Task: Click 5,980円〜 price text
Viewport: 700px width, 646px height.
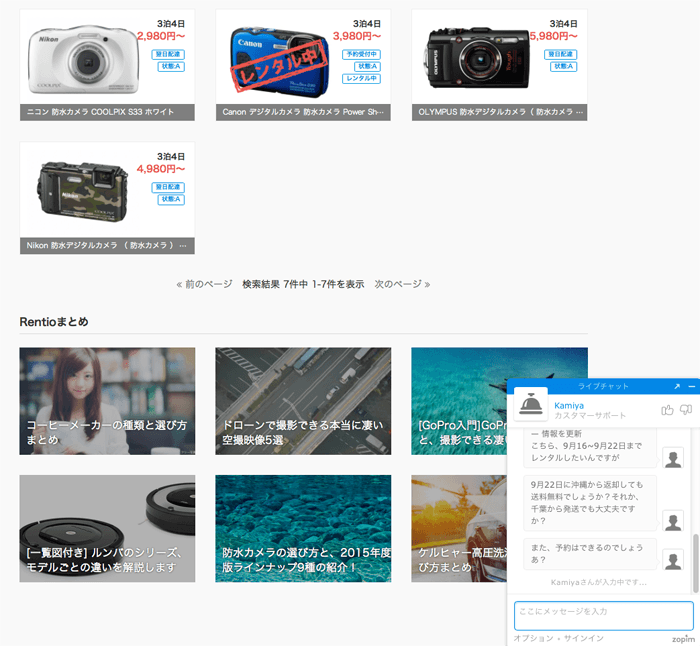Action: point(553,36)
